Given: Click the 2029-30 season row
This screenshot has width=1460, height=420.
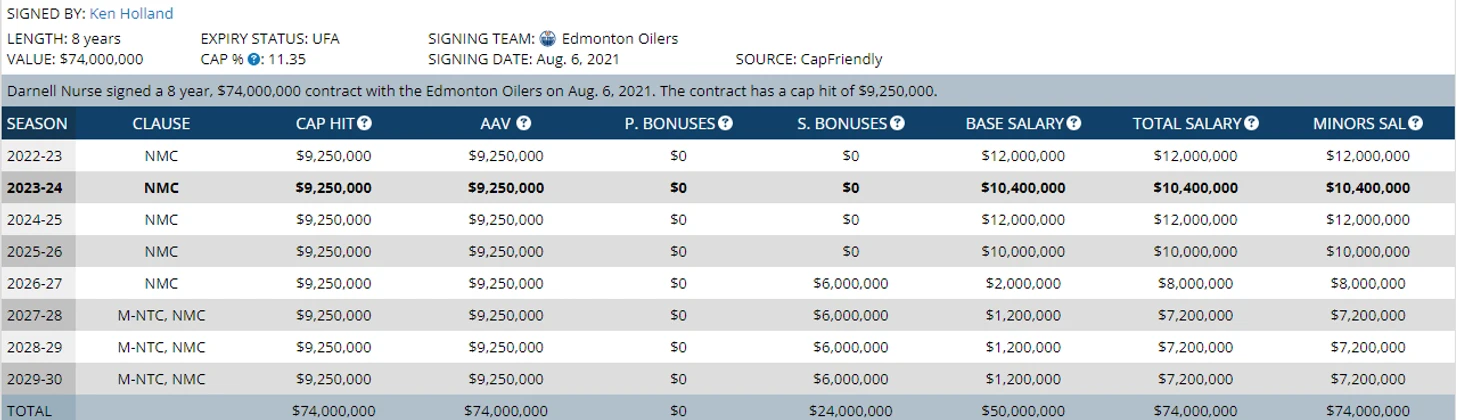Looking at the screenshot, I should click(35, 380).
